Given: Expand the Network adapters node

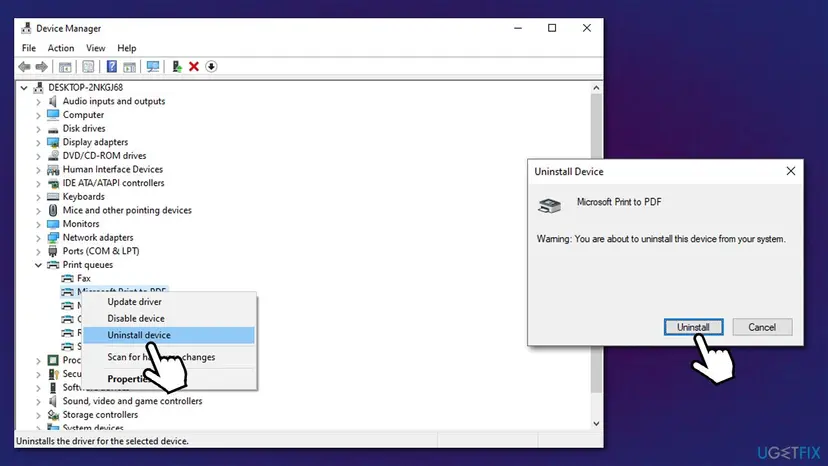Looking at the screenshot, I should 38,238.
